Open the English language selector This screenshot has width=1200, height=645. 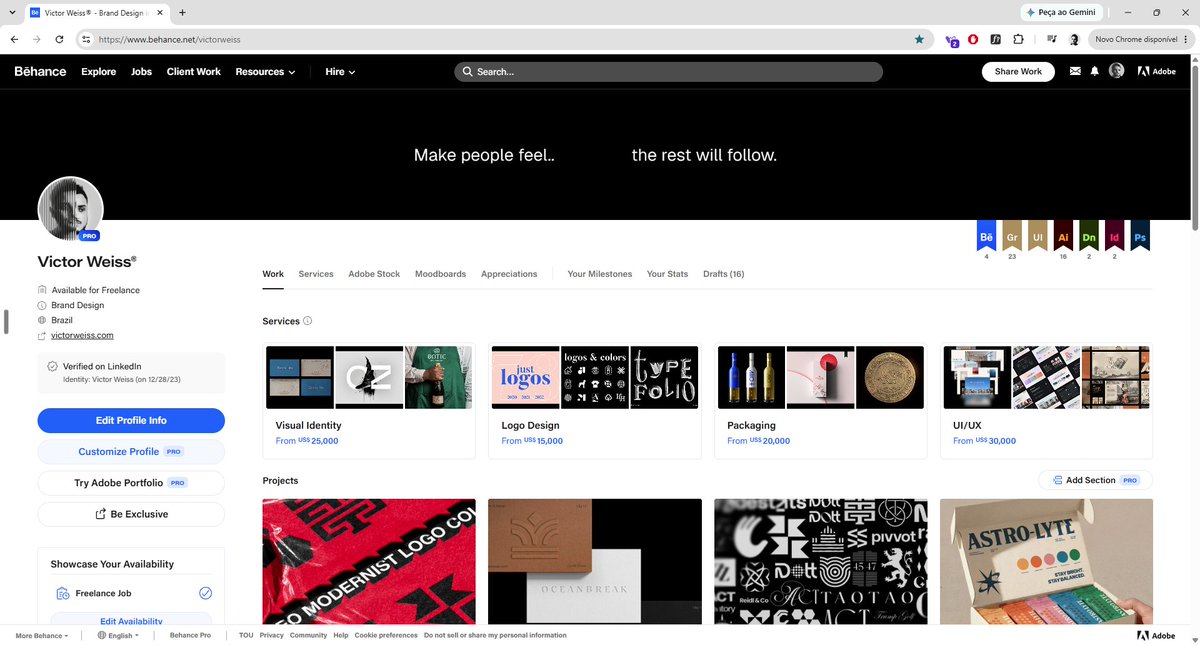click(x=117, y=635)
